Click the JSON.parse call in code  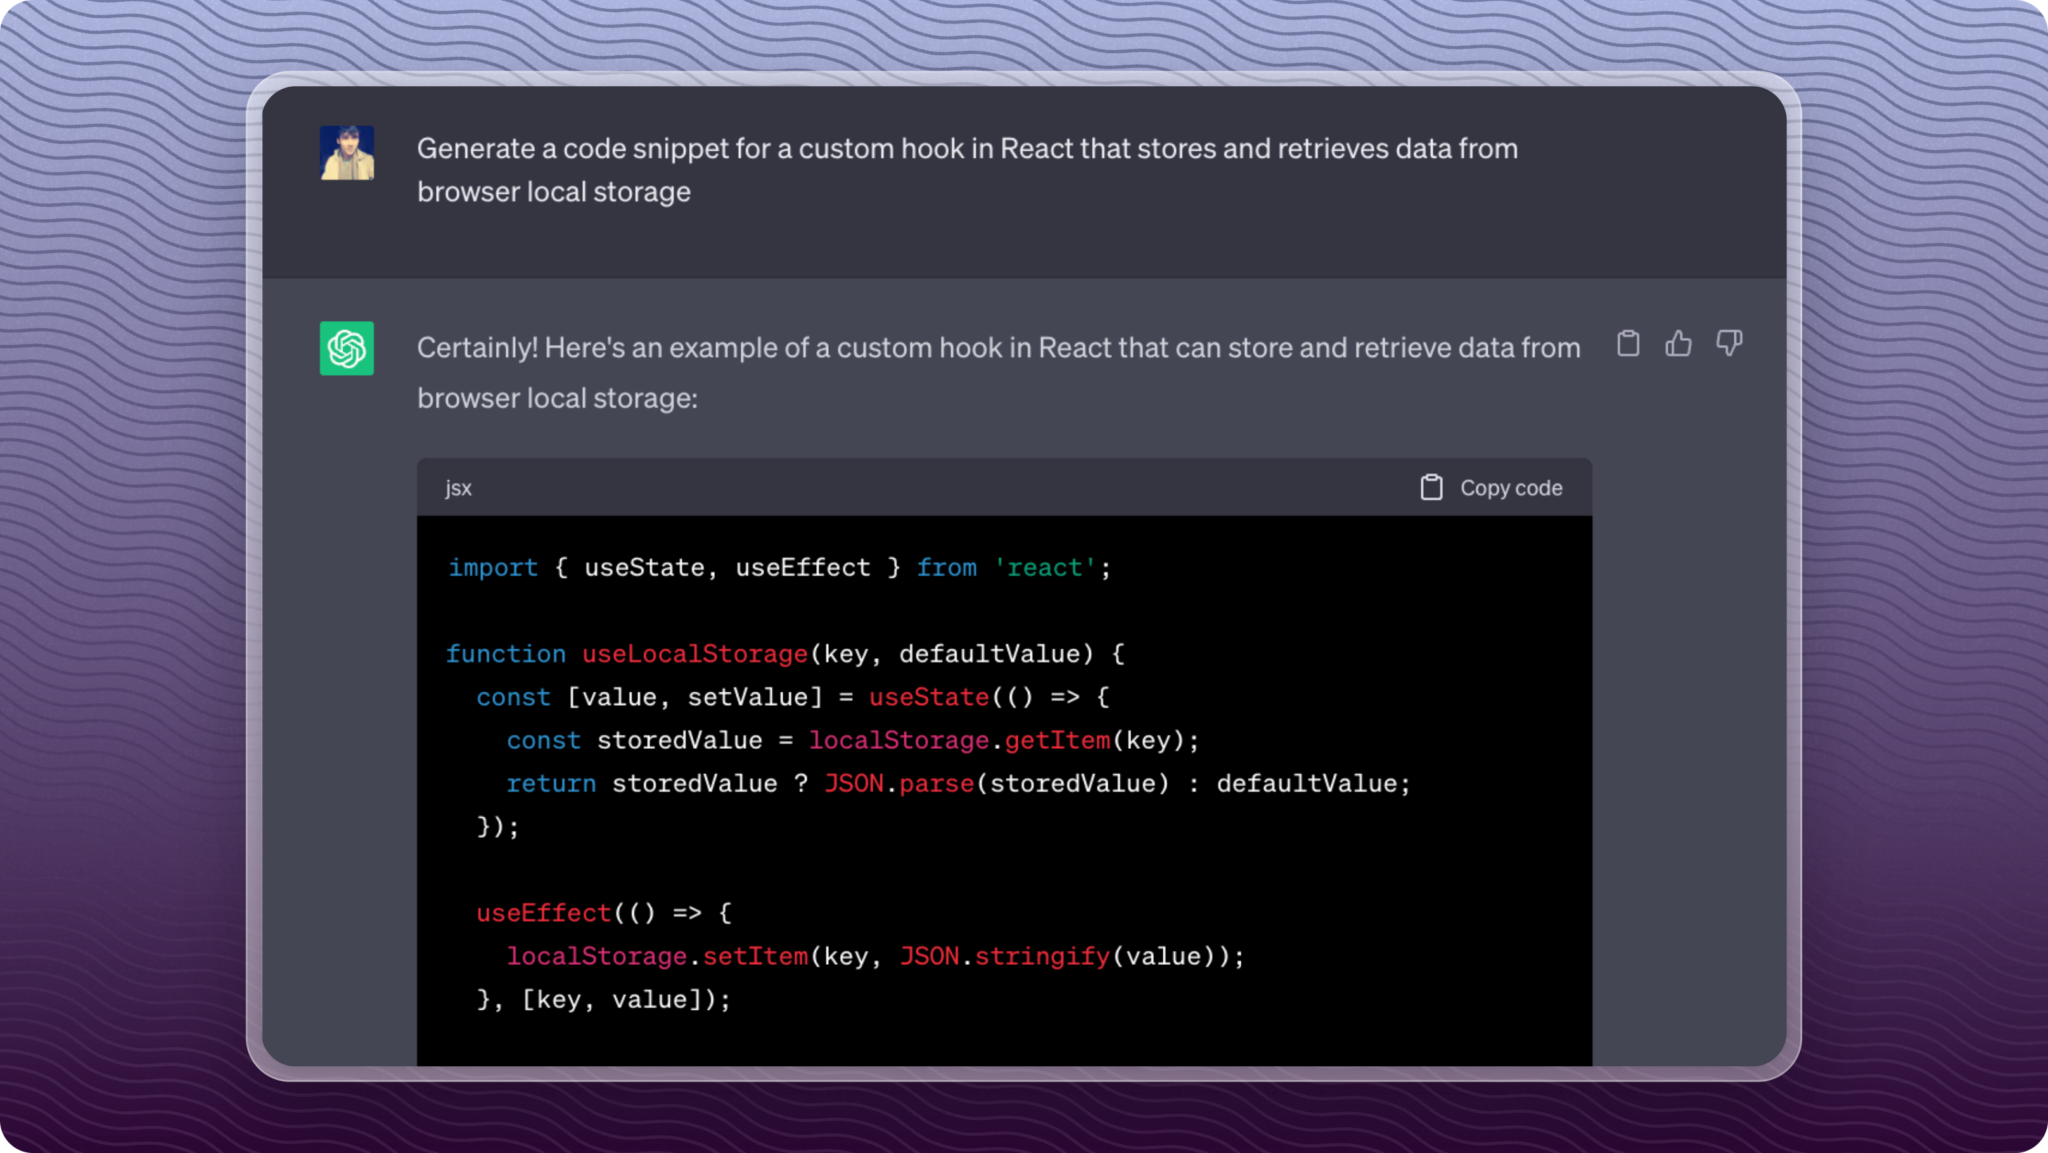[899, 783]
